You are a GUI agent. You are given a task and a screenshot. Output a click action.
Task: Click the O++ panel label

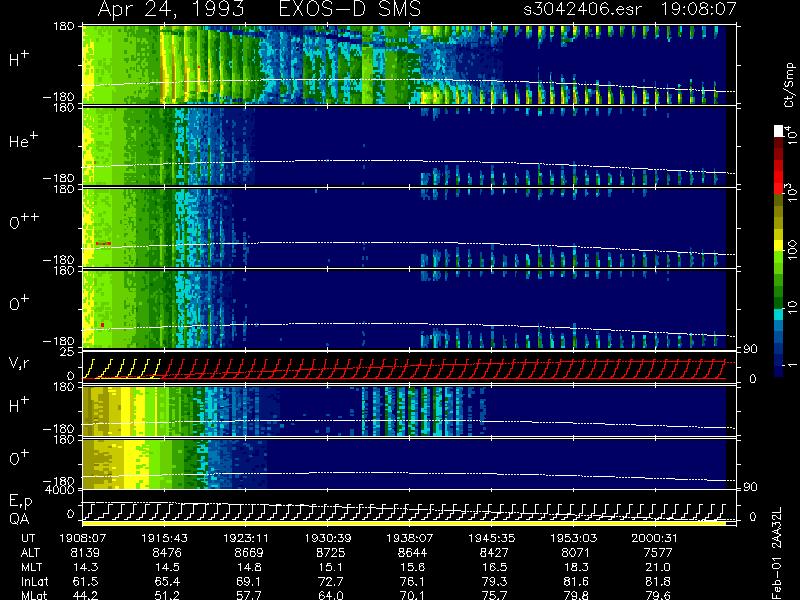point(24,220)
